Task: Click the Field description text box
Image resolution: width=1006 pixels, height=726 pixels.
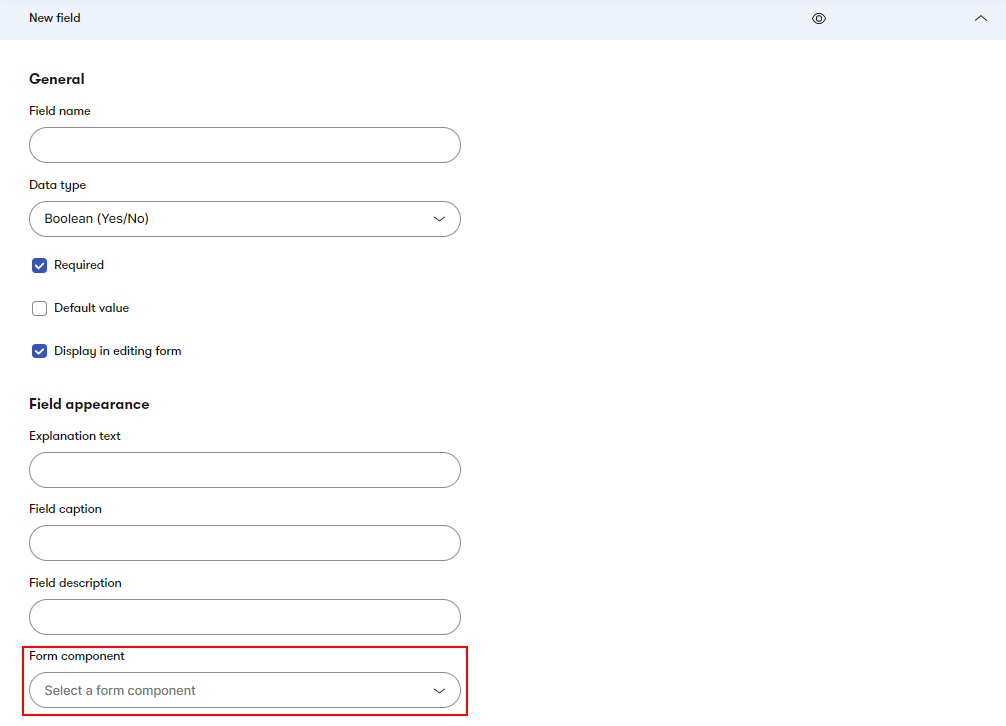Action: tap(244, 617)
